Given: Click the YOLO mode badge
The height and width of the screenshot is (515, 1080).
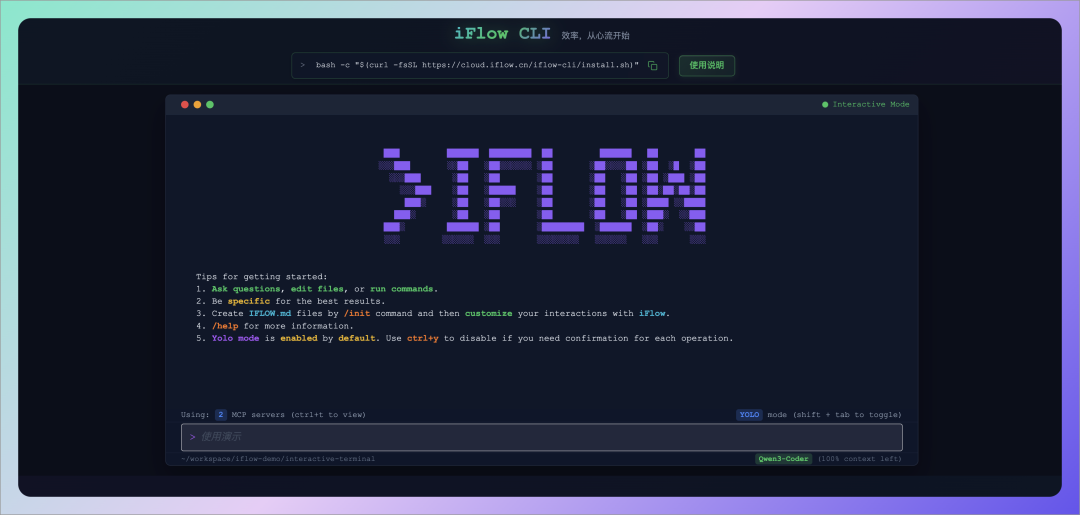Looking at the screenshot, I should point(749,415).
